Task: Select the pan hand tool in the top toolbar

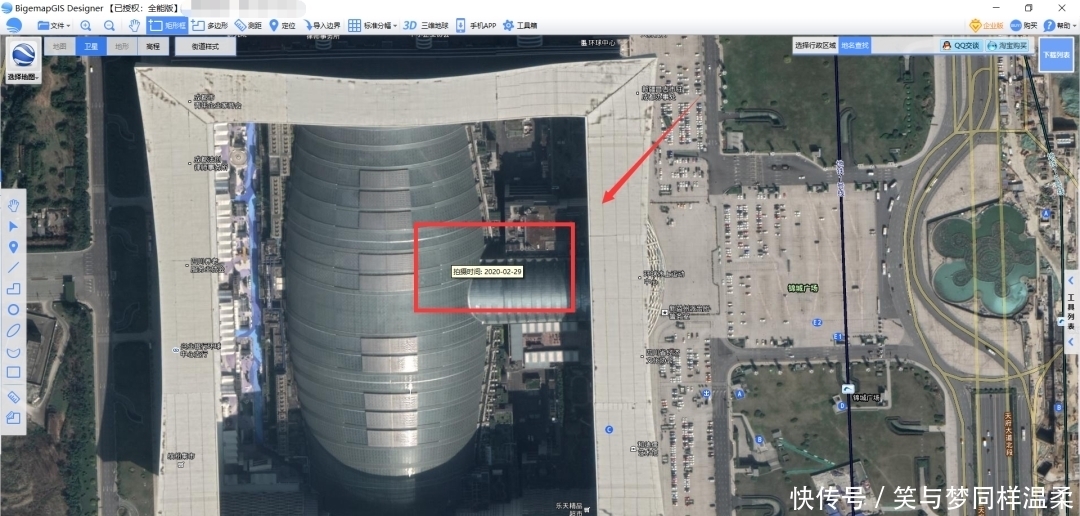Action: (x=134, y=25)
